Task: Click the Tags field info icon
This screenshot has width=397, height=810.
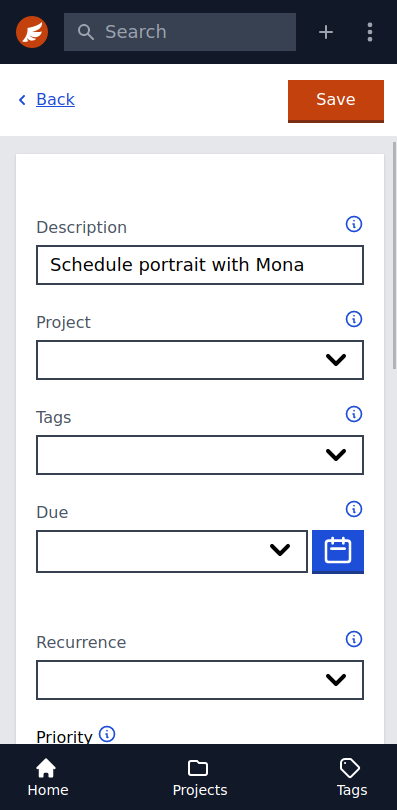Action: [354, 414]
